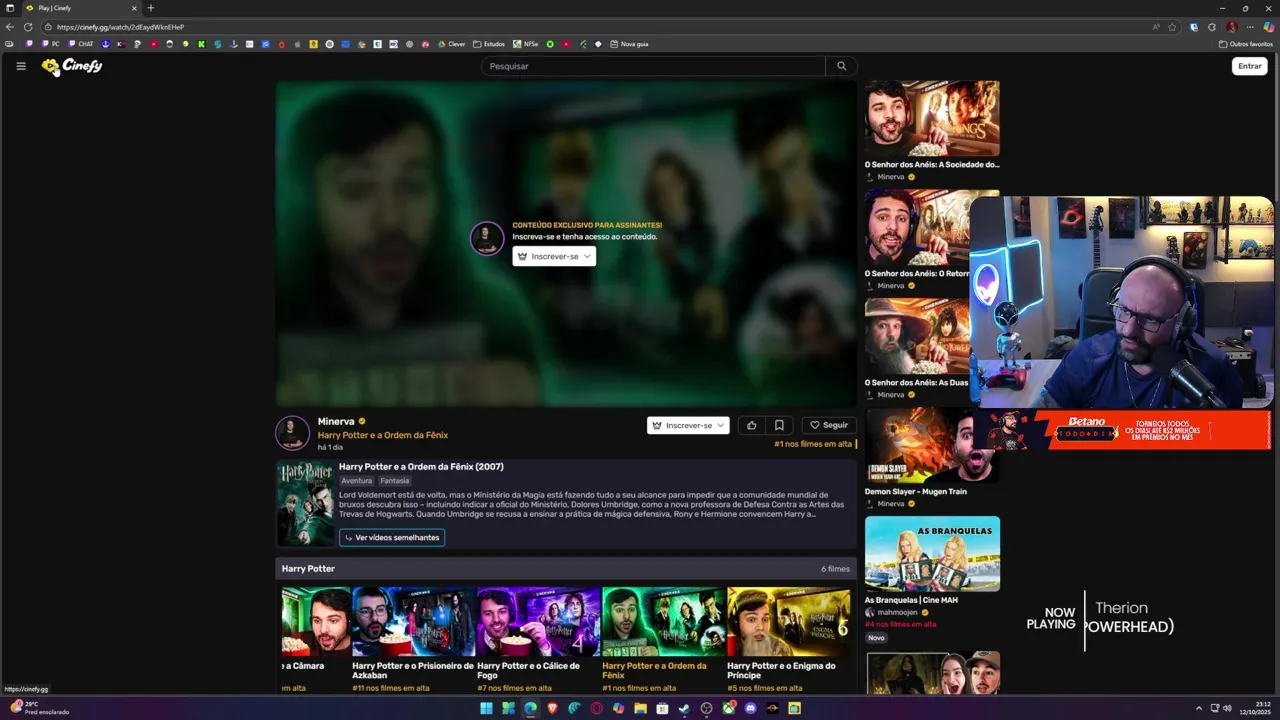
Task: Reload the page with refresh icon
Action: (28, 27)
